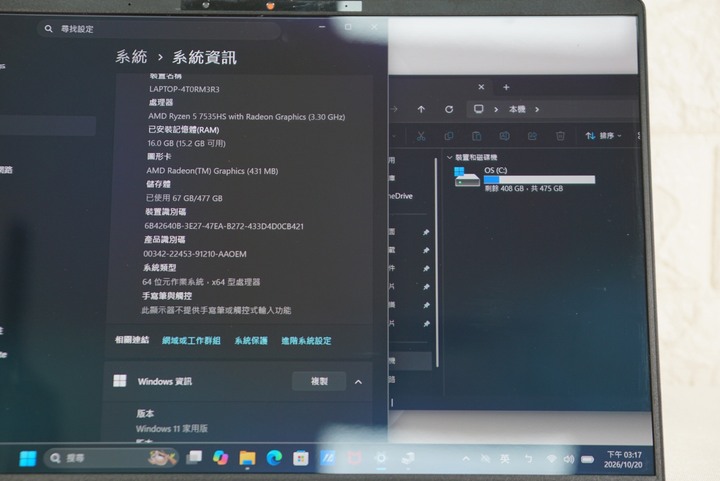Go back to 系統 breadcrumb in Settings
720x481 pixels.
click(131, 57)
